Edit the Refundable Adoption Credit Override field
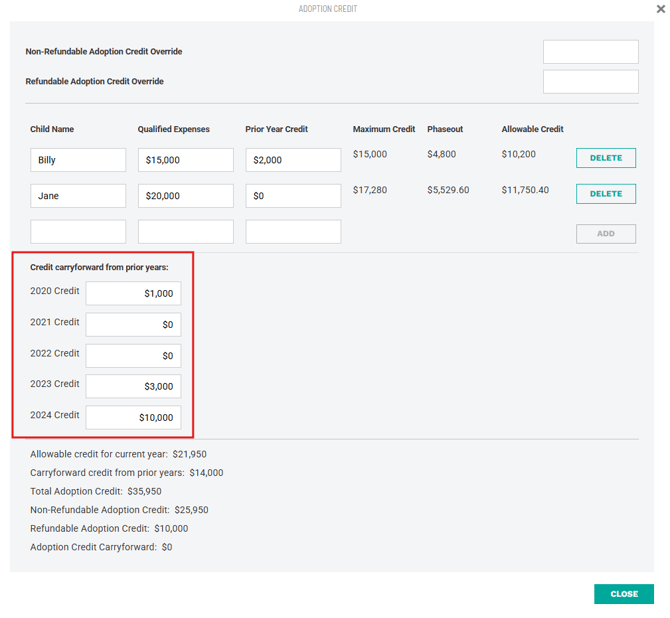 coord(590,82)
